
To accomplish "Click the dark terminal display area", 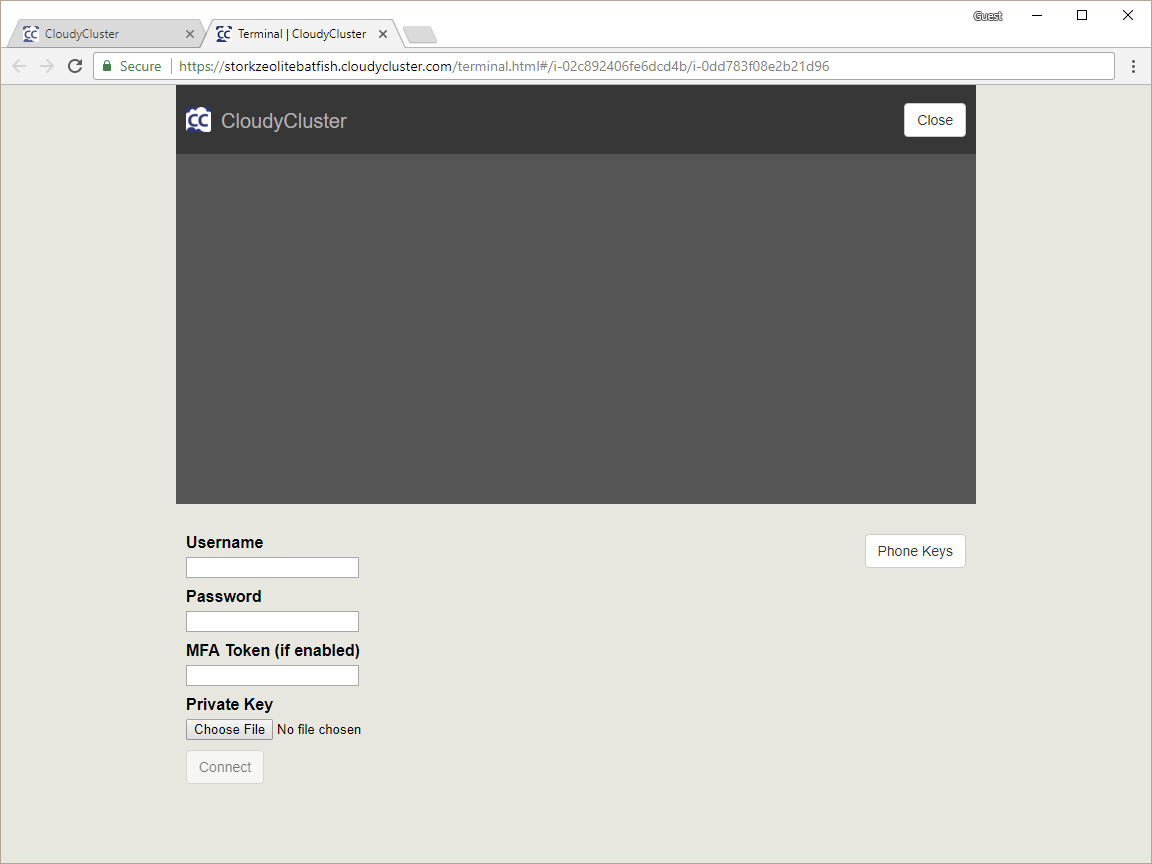I will coord(576,329).
